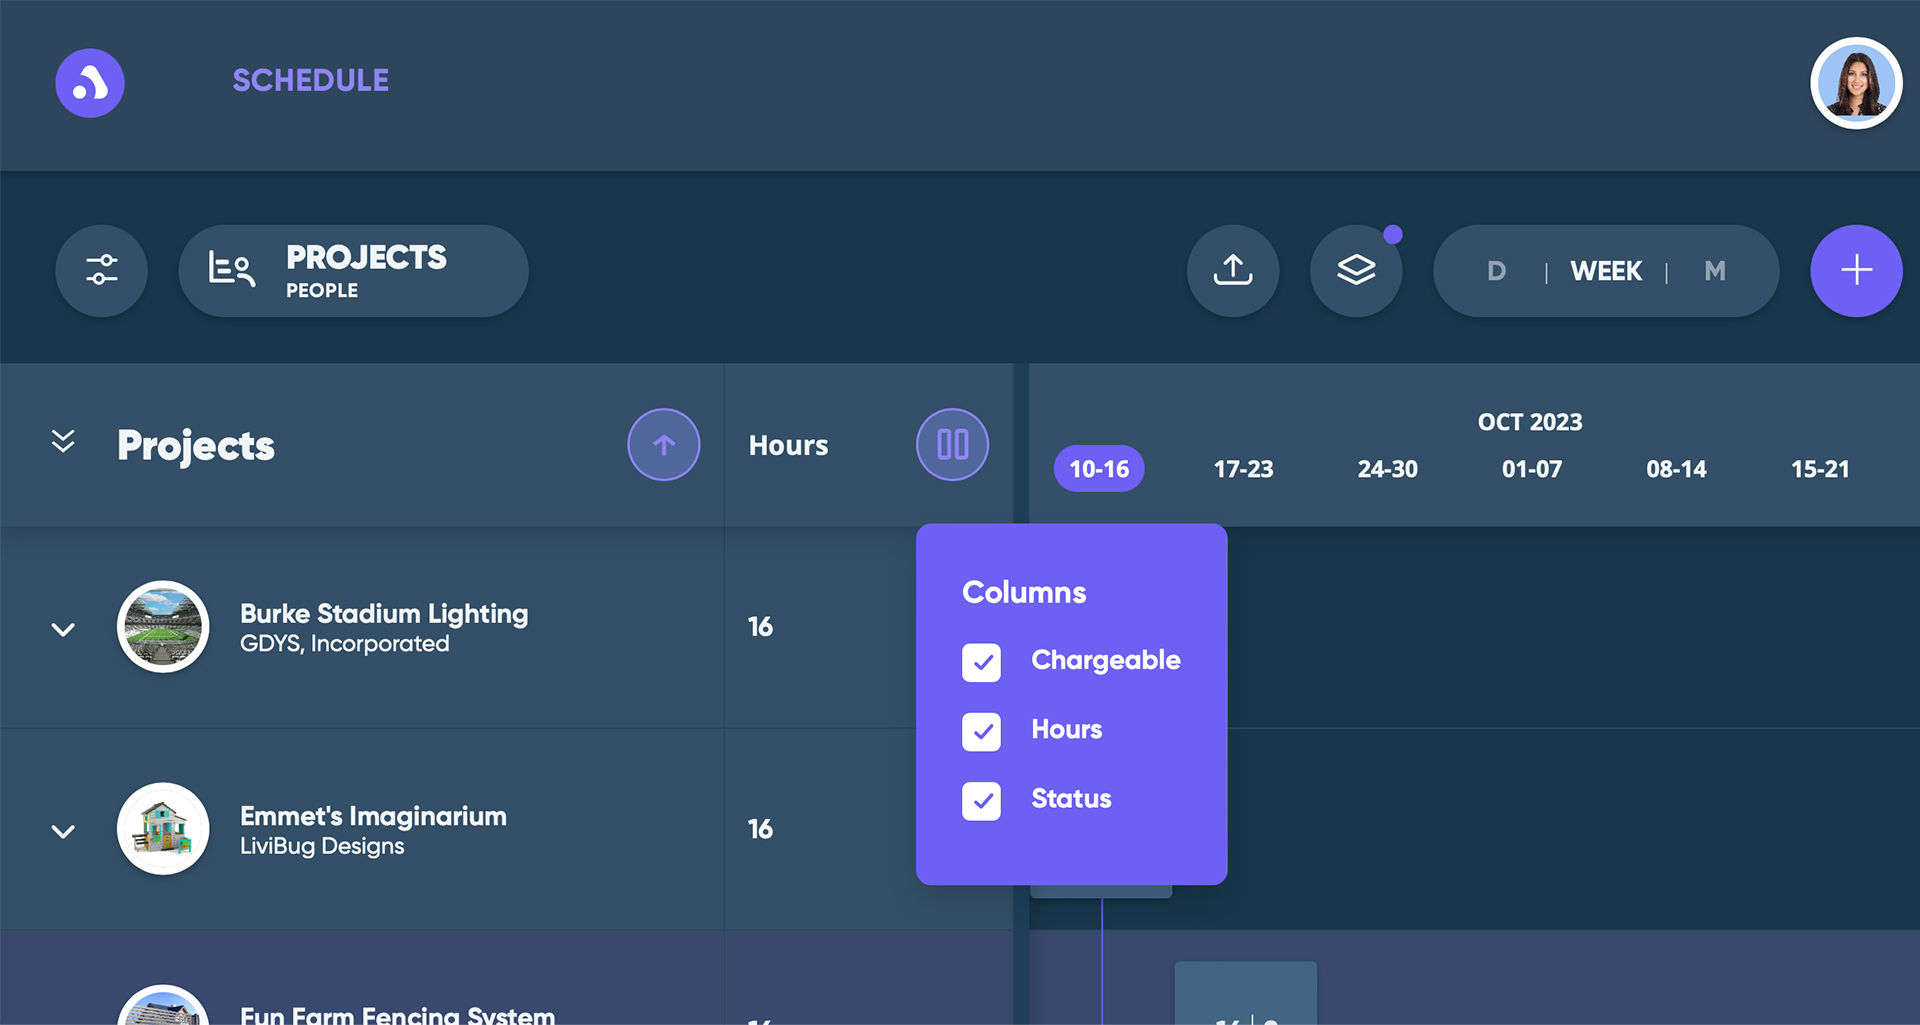Click the export upload icon
Image resolution: width=1920 pixels, height=1025 pixels.
tap(1233, 270)
